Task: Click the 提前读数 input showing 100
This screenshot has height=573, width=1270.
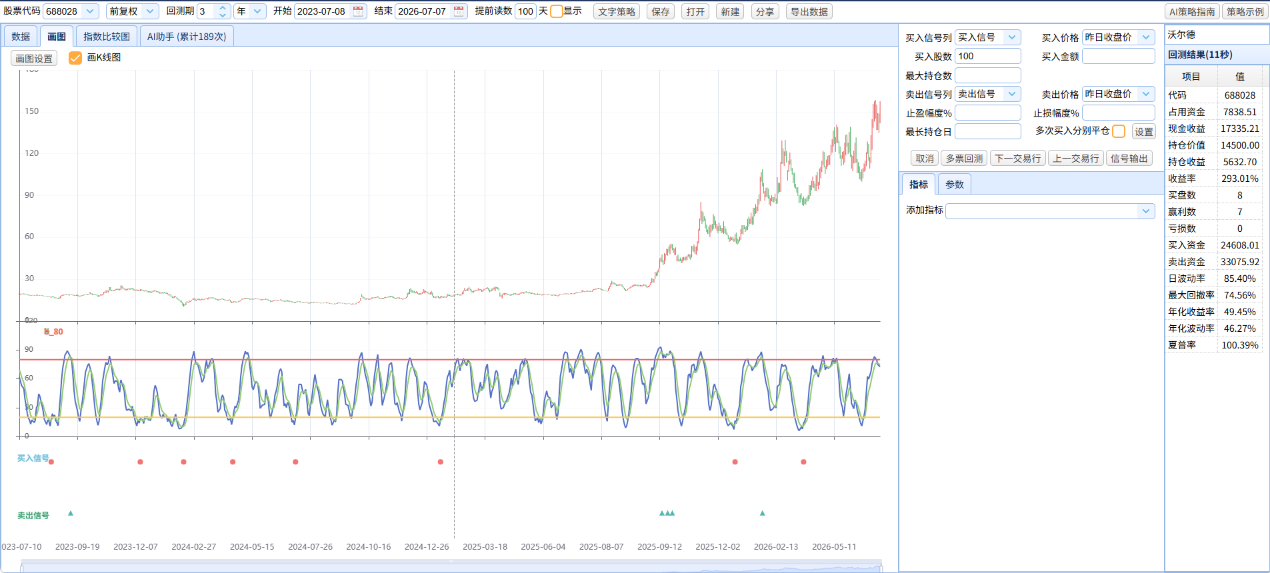Action: pyautogui.click(x=525, y=11)
